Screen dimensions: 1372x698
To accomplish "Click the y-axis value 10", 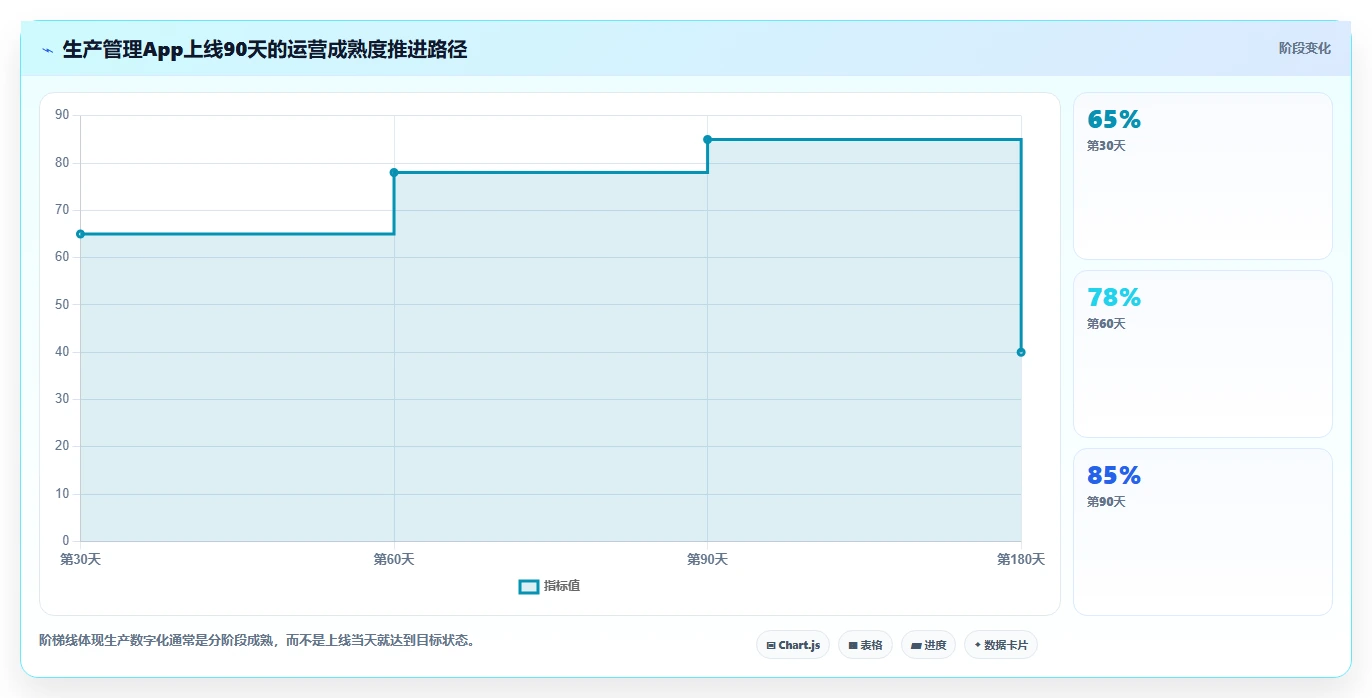I will tap(62, 494).
